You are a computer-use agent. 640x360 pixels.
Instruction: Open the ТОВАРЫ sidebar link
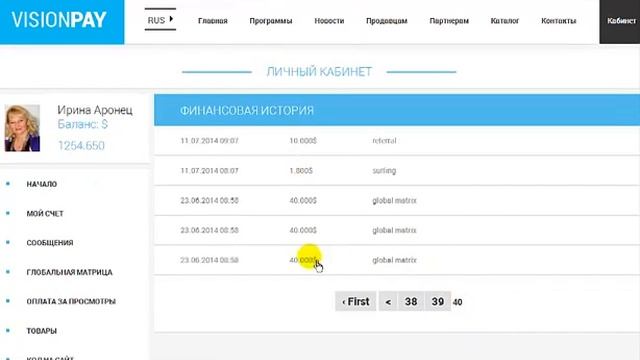click(x=42, y=331)
